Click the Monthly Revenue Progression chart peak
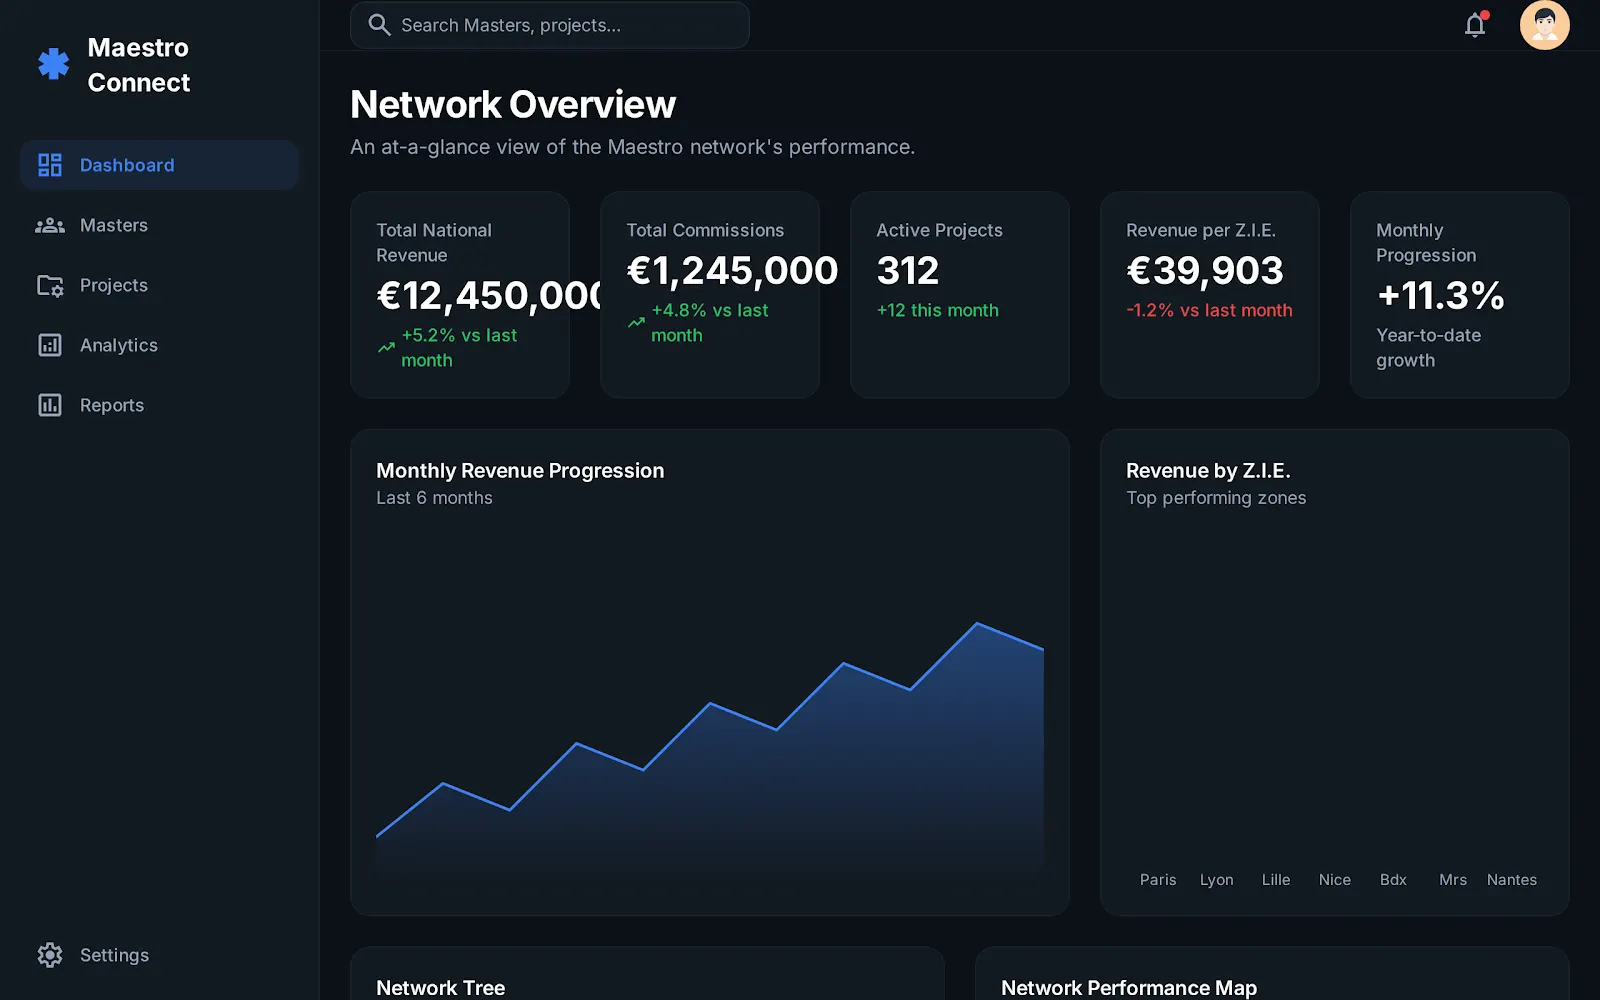 (977, 624)
